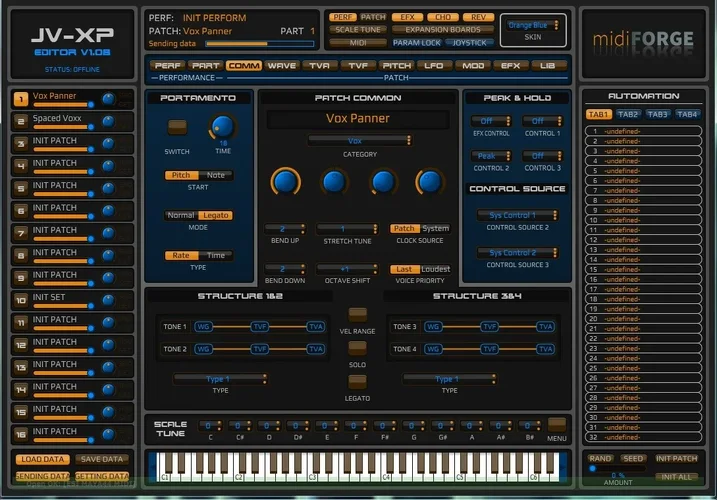The height and width of the screenshot is (500, 717).
Task: Toggle the Portamento Switch button
Action: click(x=177, y=127)
